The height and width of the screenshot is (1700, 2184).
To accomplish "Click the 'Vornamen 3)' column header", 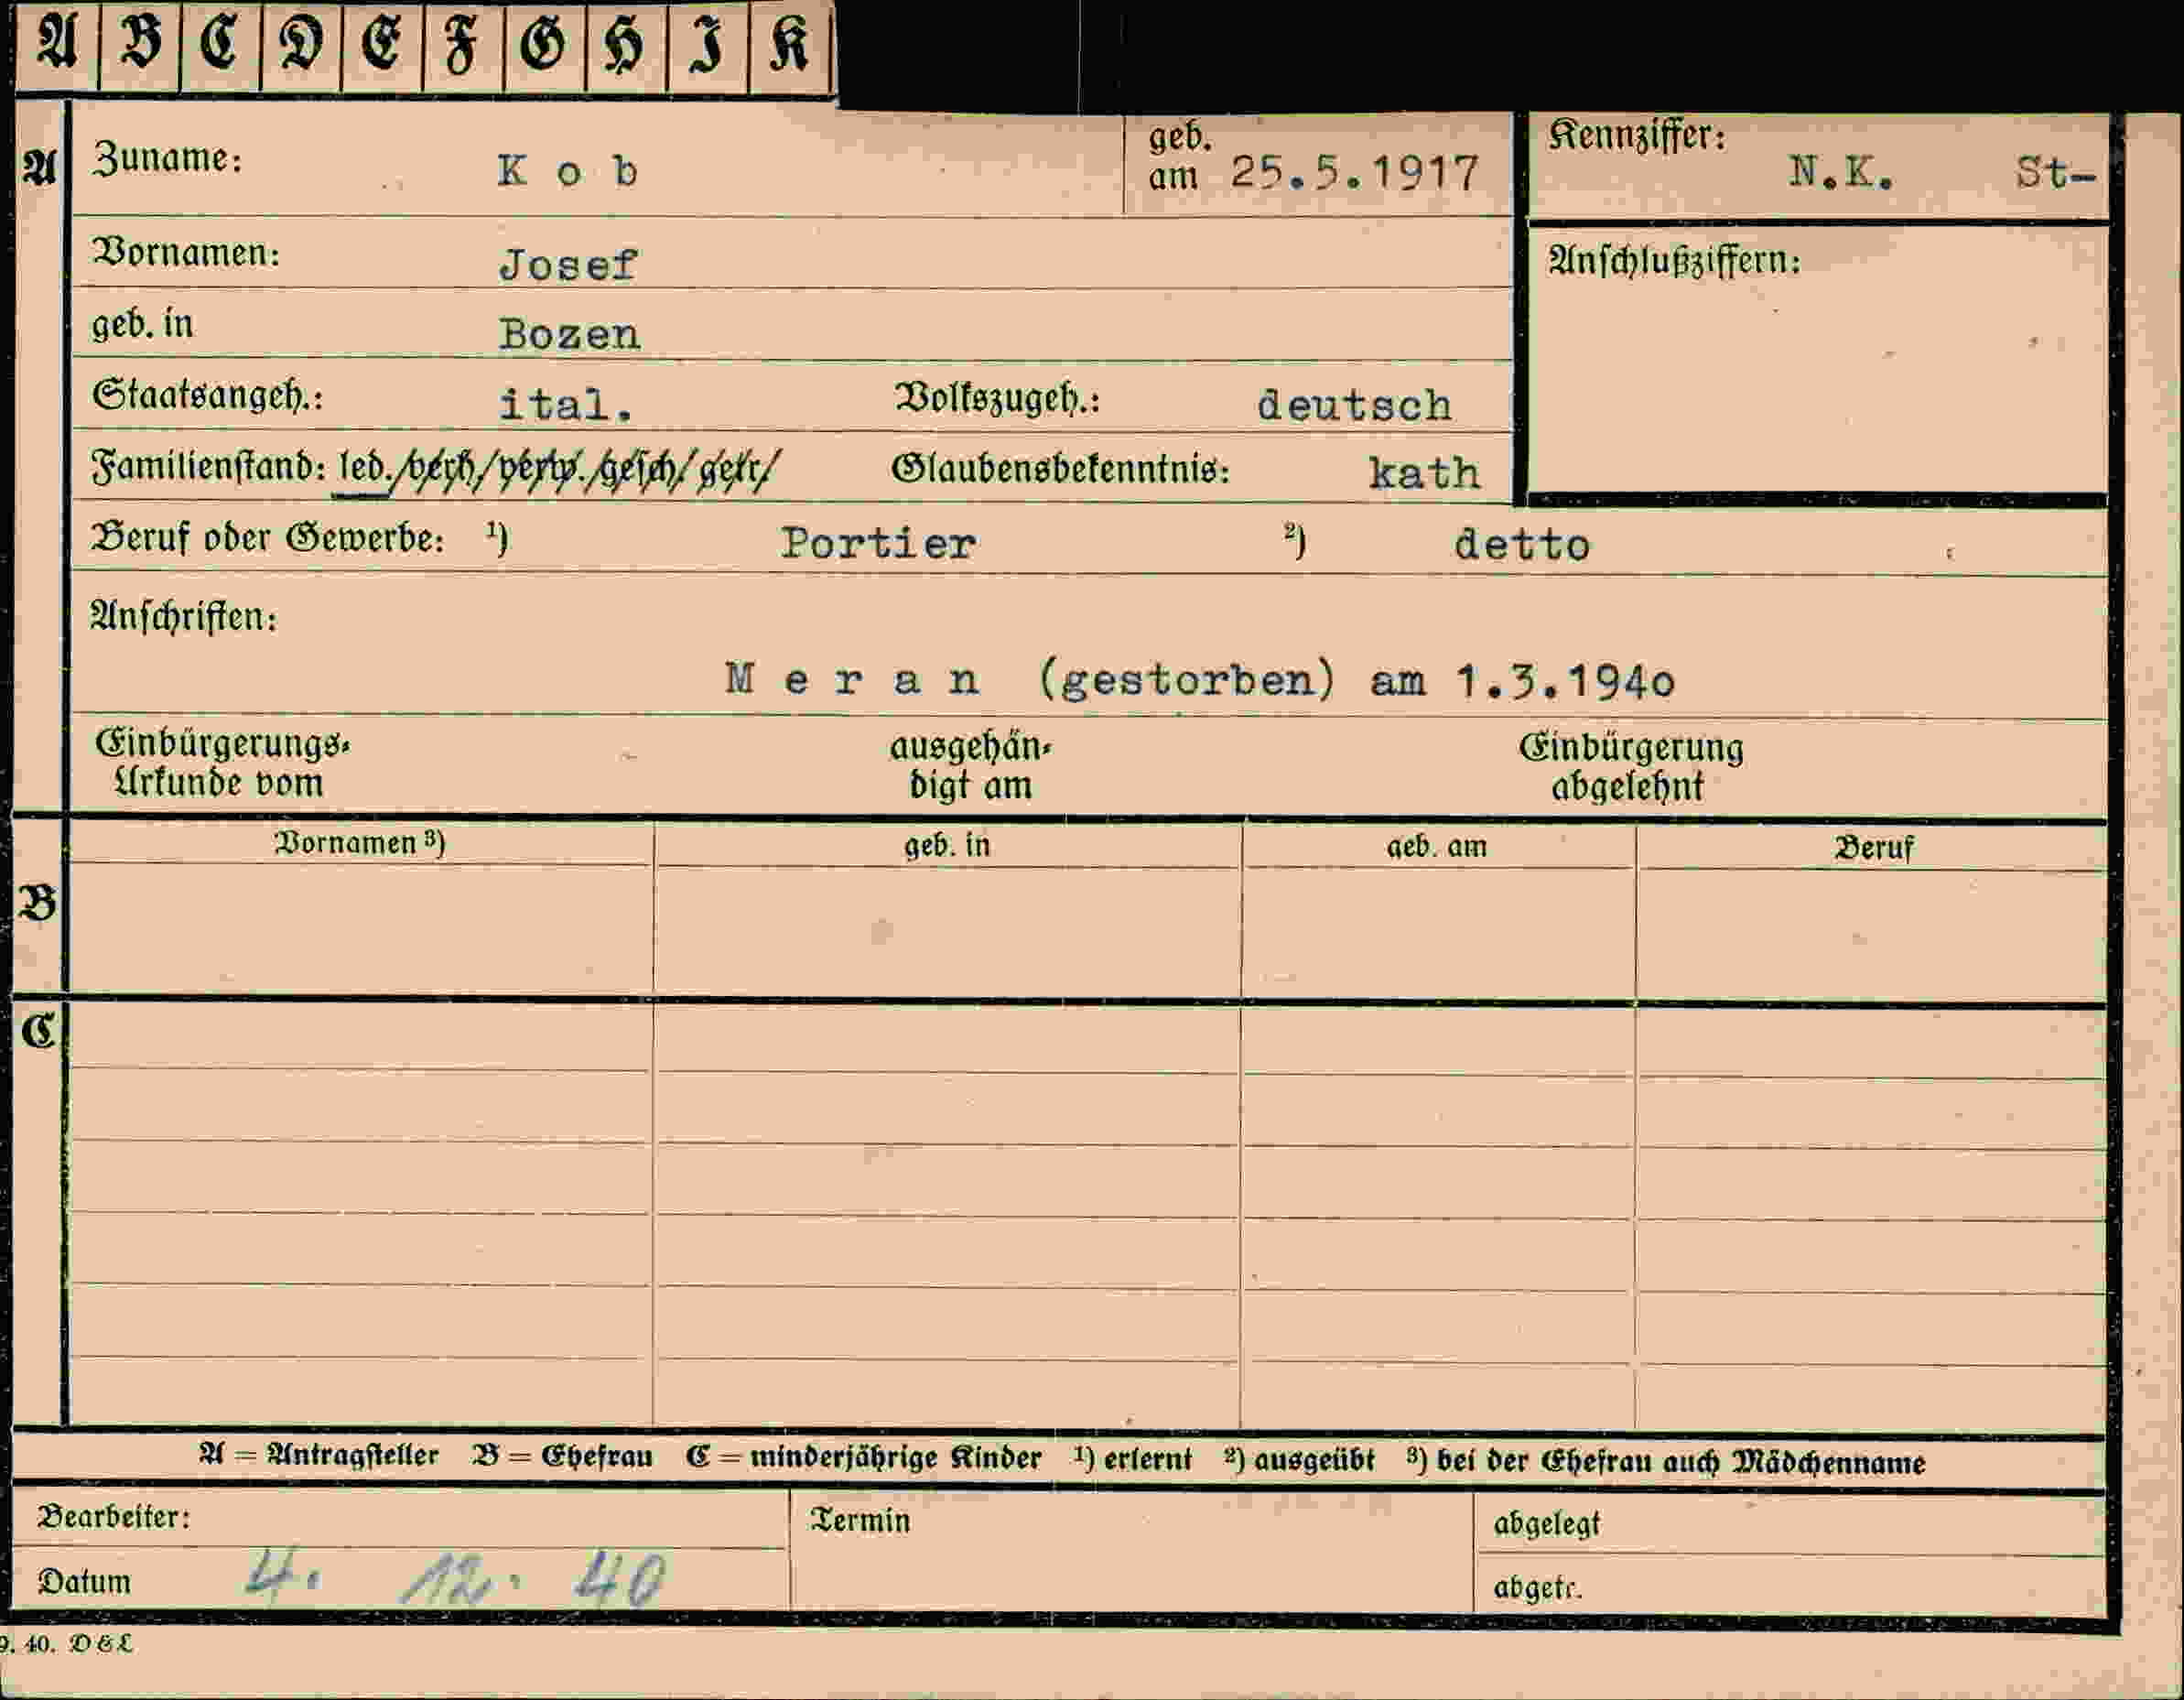I will coord(360,843).
